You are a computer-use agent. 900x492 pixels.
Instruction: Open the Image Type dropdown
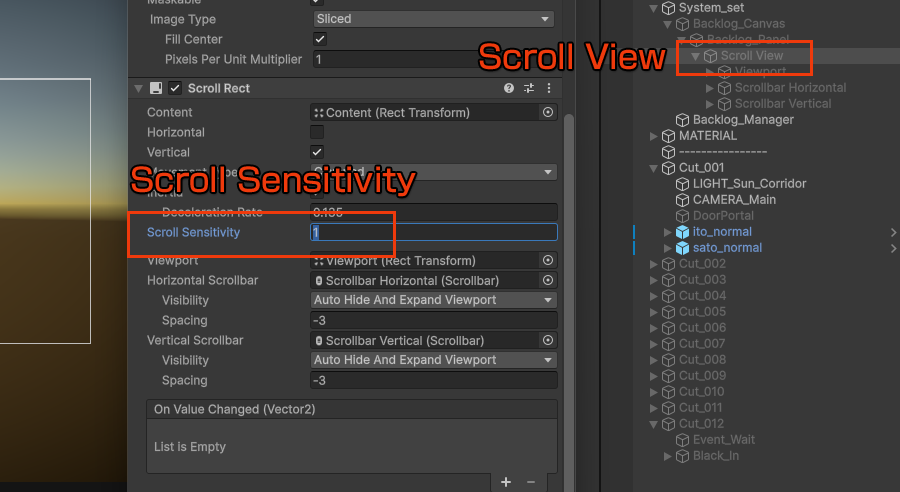tap(432, 19)
